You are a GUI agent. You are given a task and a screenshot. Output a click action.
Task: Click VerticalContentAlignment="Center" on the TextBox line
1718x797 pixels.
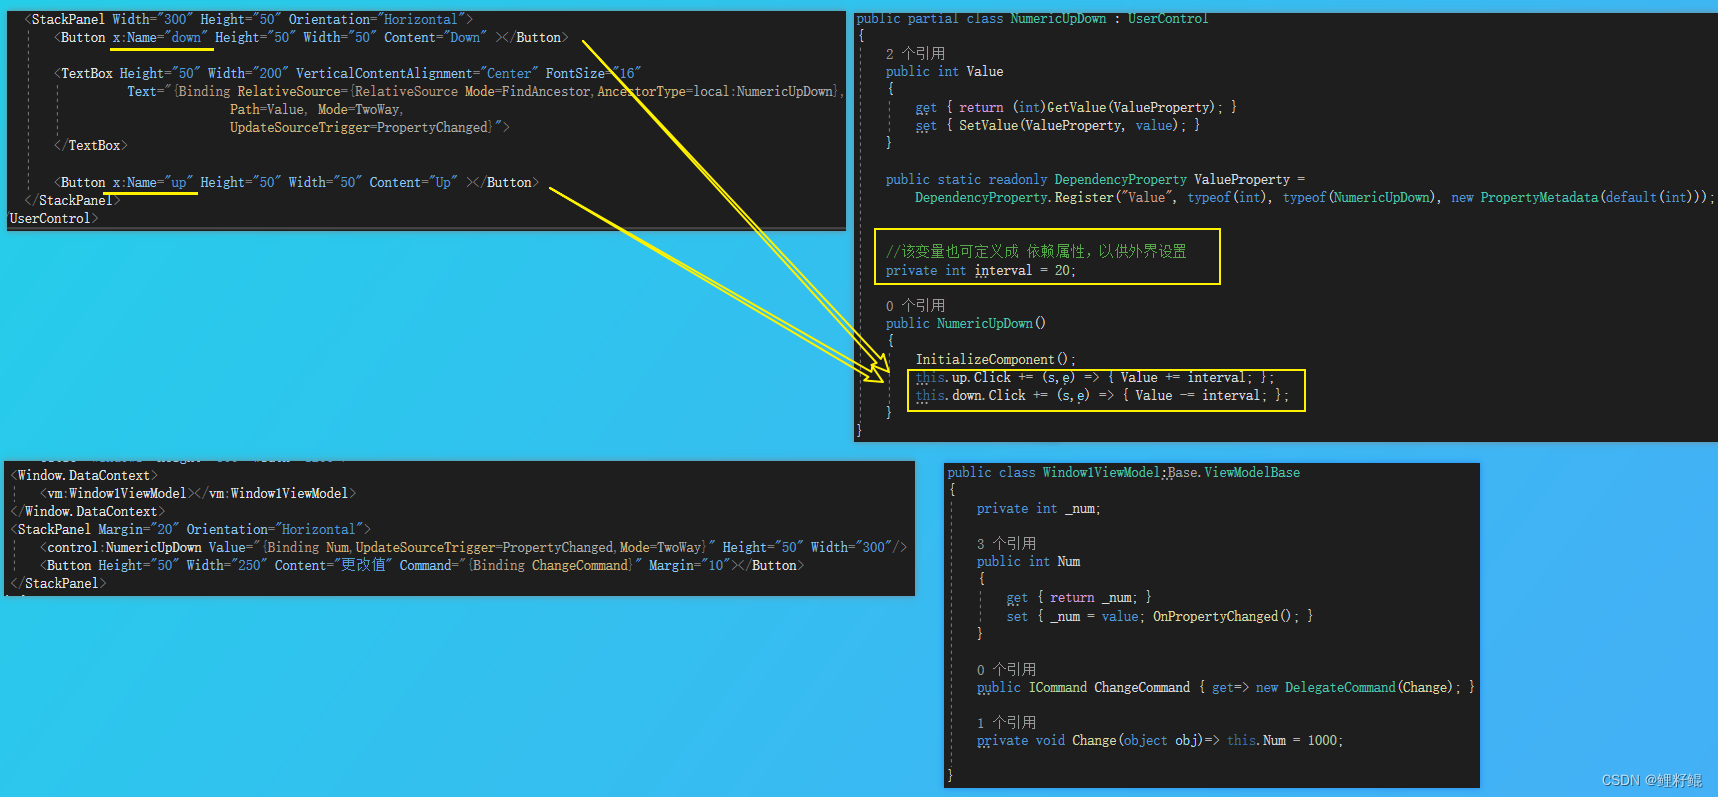417,73
